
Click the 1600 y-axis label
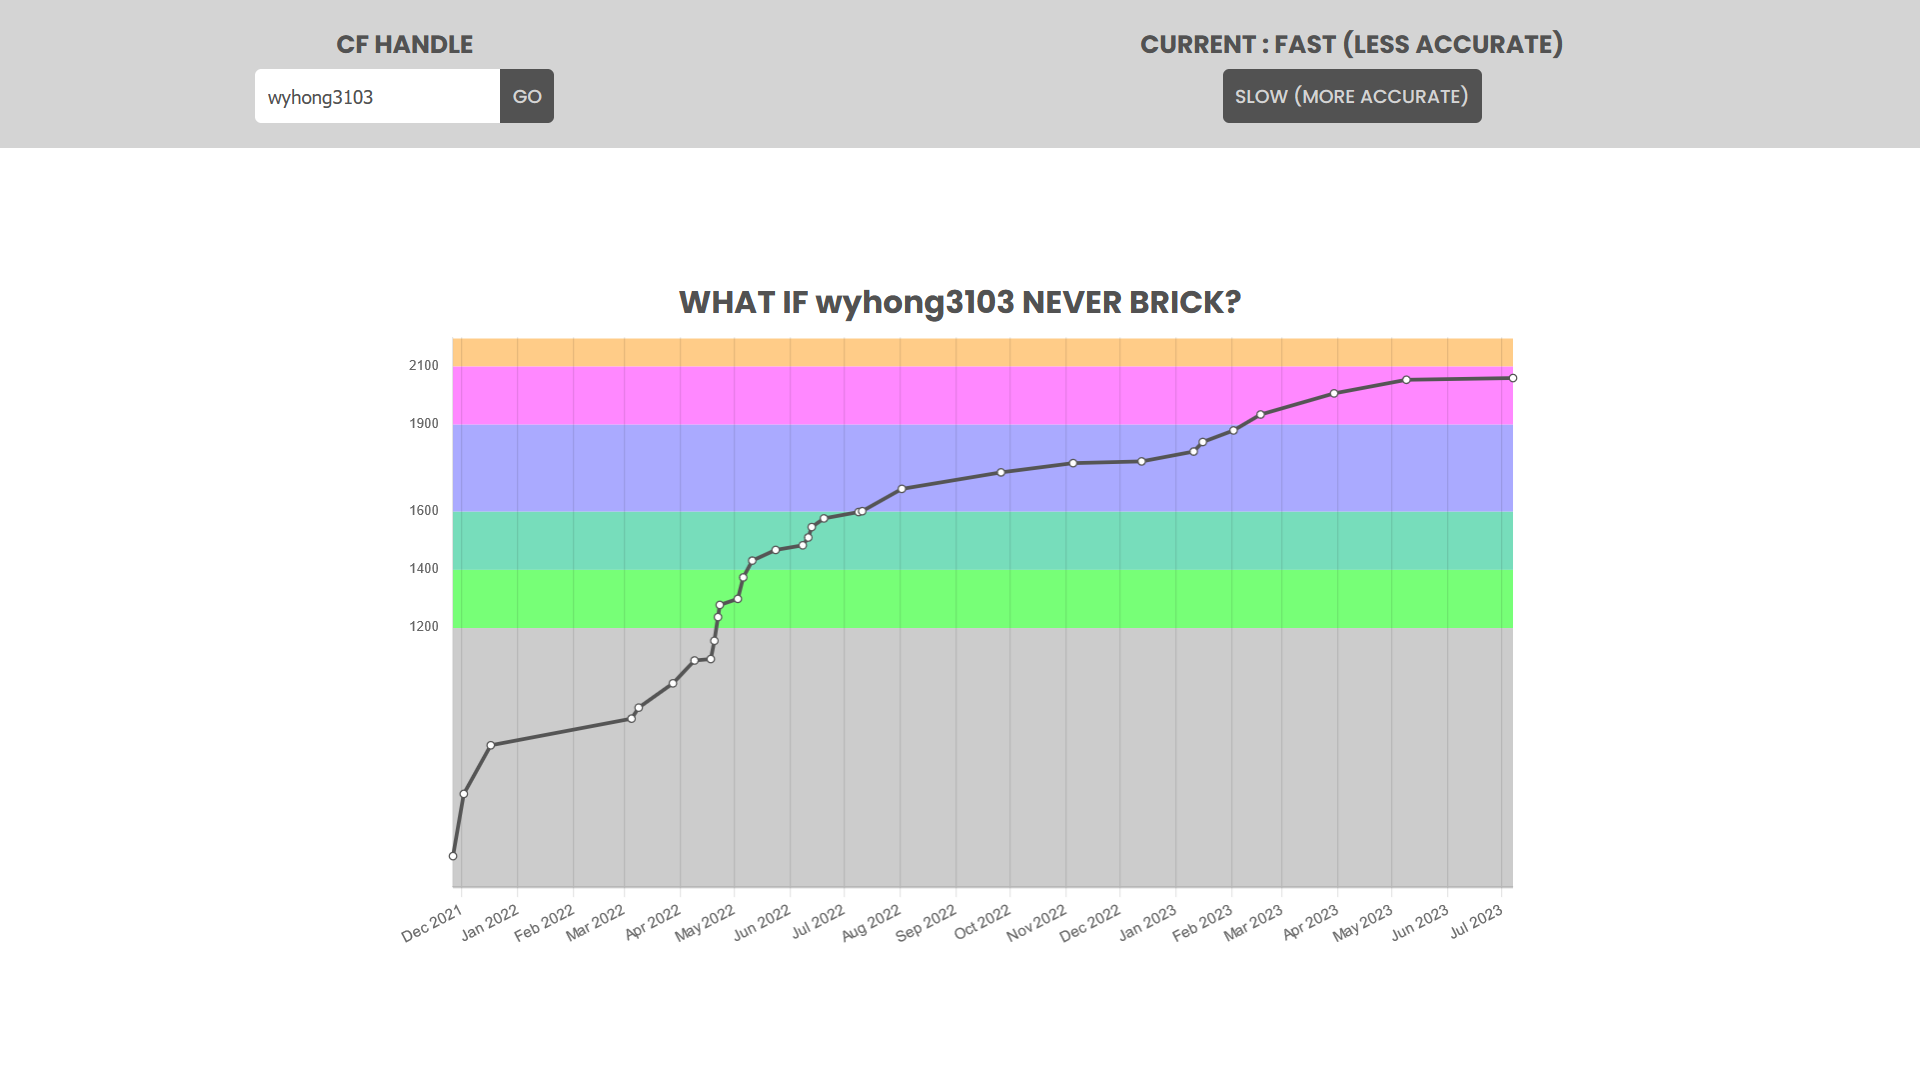[424, 511]
